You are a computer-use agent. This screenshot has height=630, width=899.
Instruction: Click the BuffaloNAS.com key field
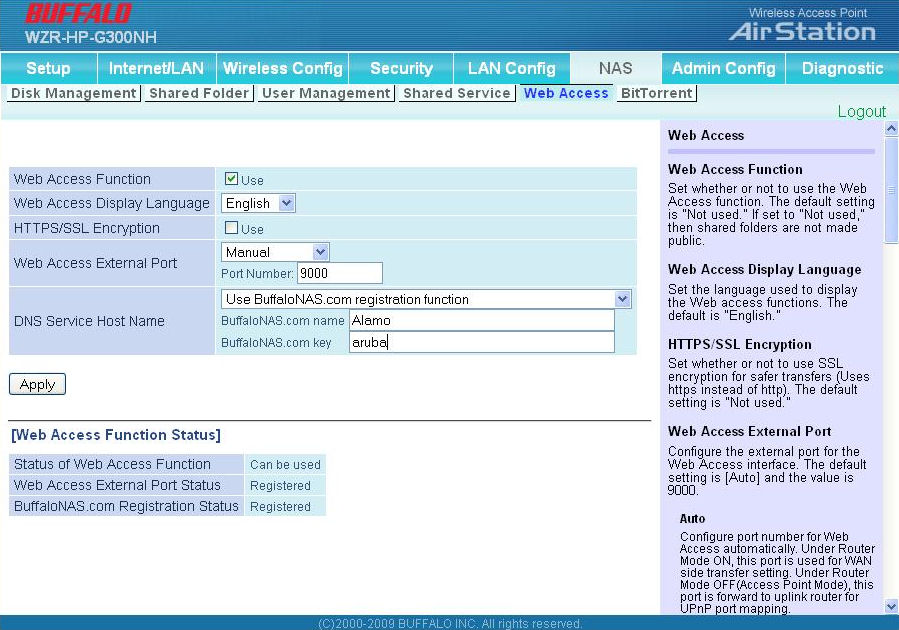[x=482, y=342]
